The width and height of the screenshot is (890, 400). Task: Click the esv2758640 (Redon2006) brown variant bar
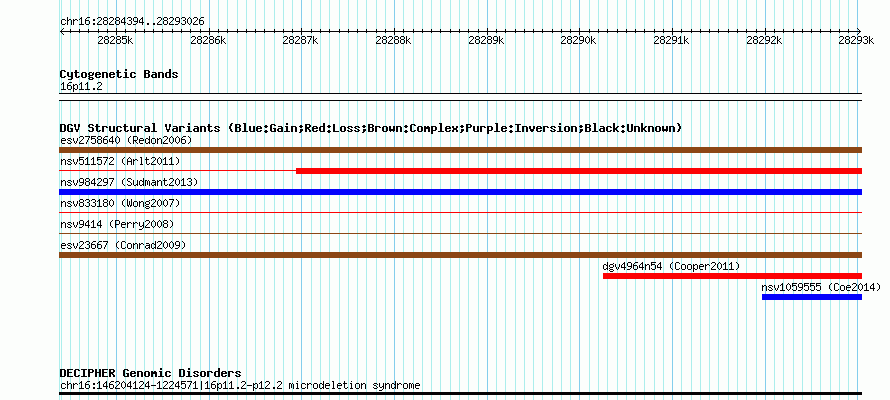tap(460, 150)
